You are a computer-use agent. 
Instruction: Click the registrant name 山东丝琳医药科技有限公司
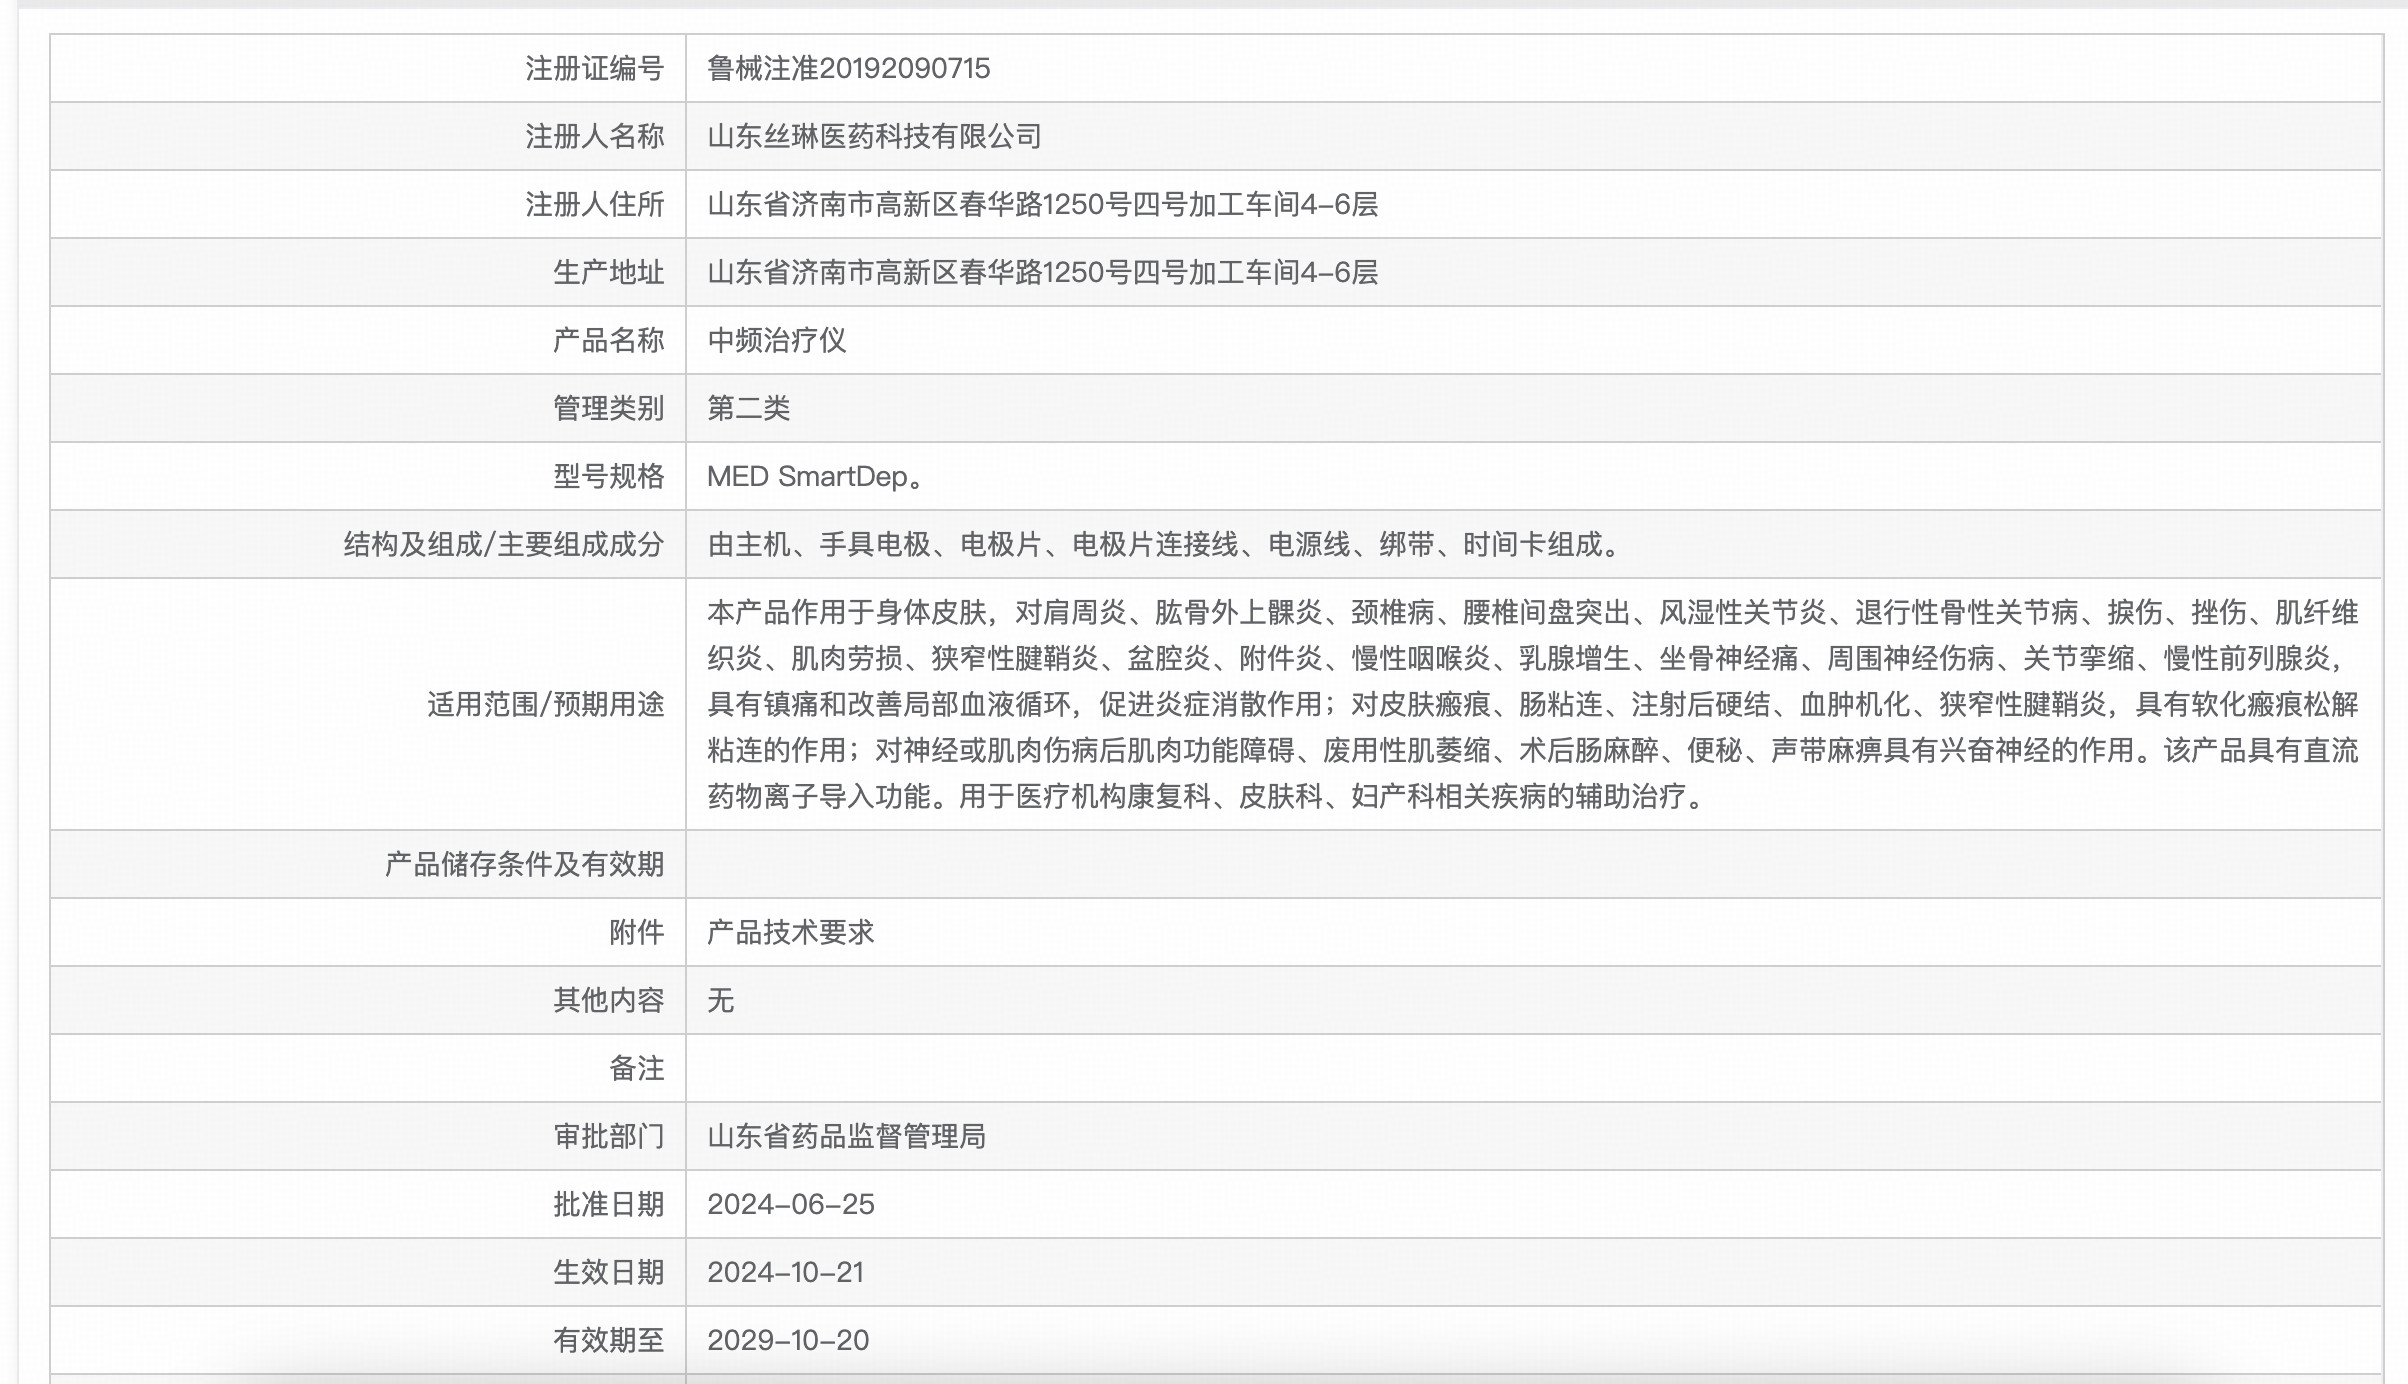point(874,136)
